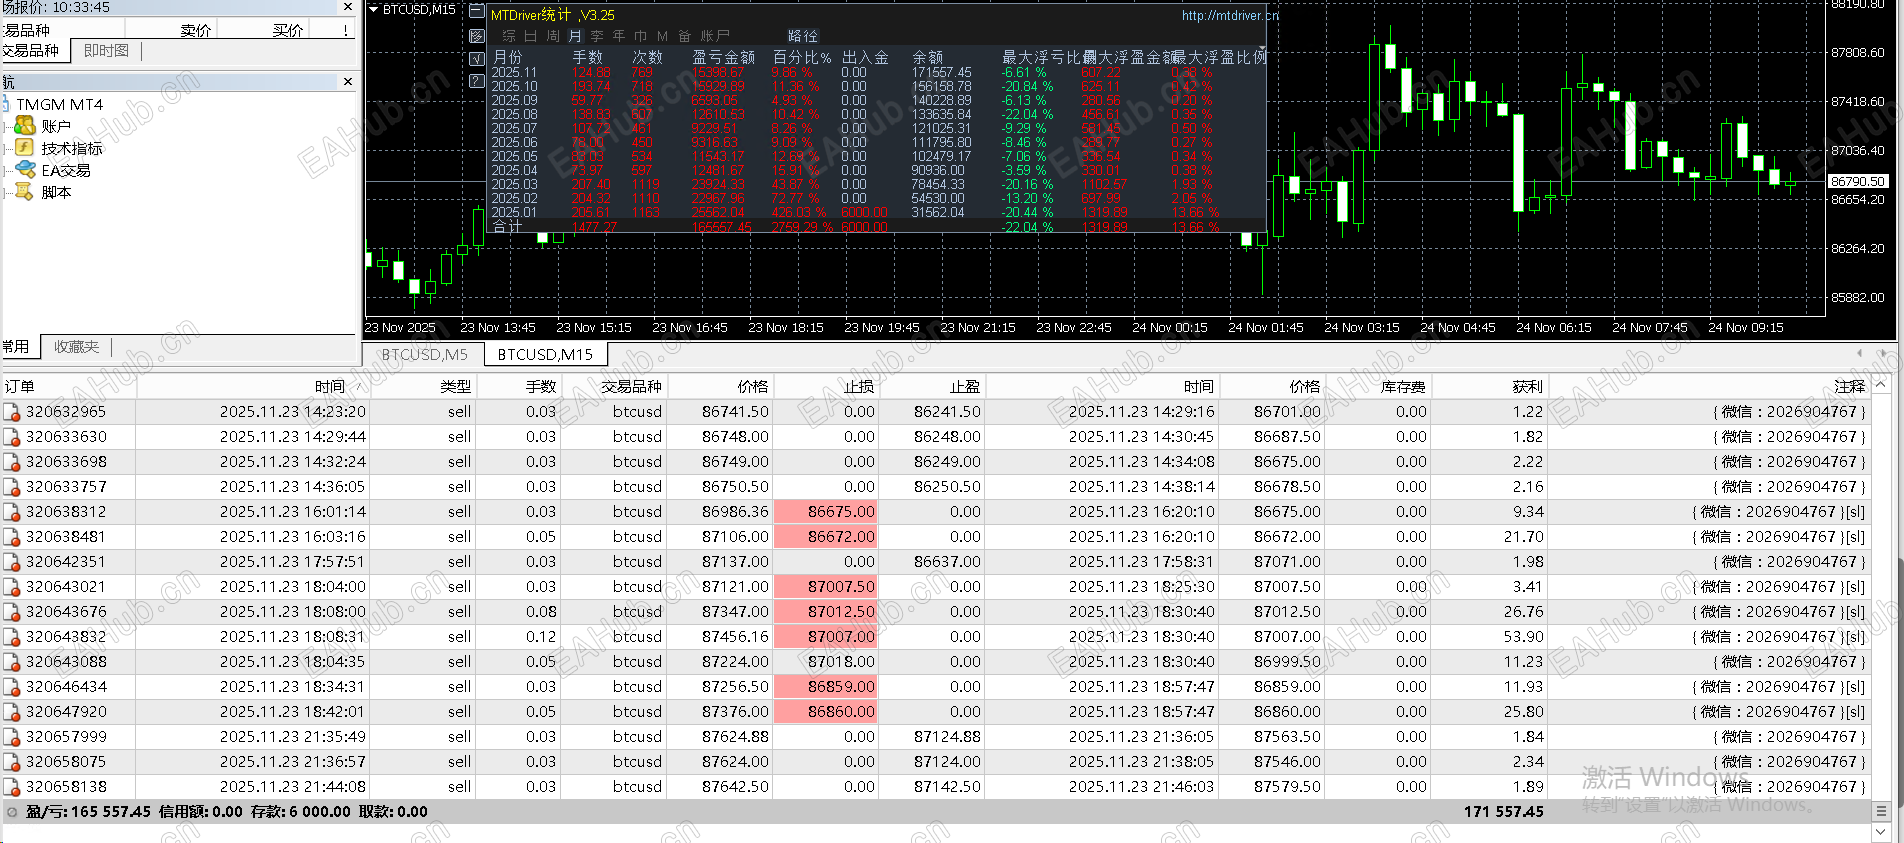The image size is (1904, 843).
Task: Open the http://mtdriver.cn link
Action: coord(1230,15)
